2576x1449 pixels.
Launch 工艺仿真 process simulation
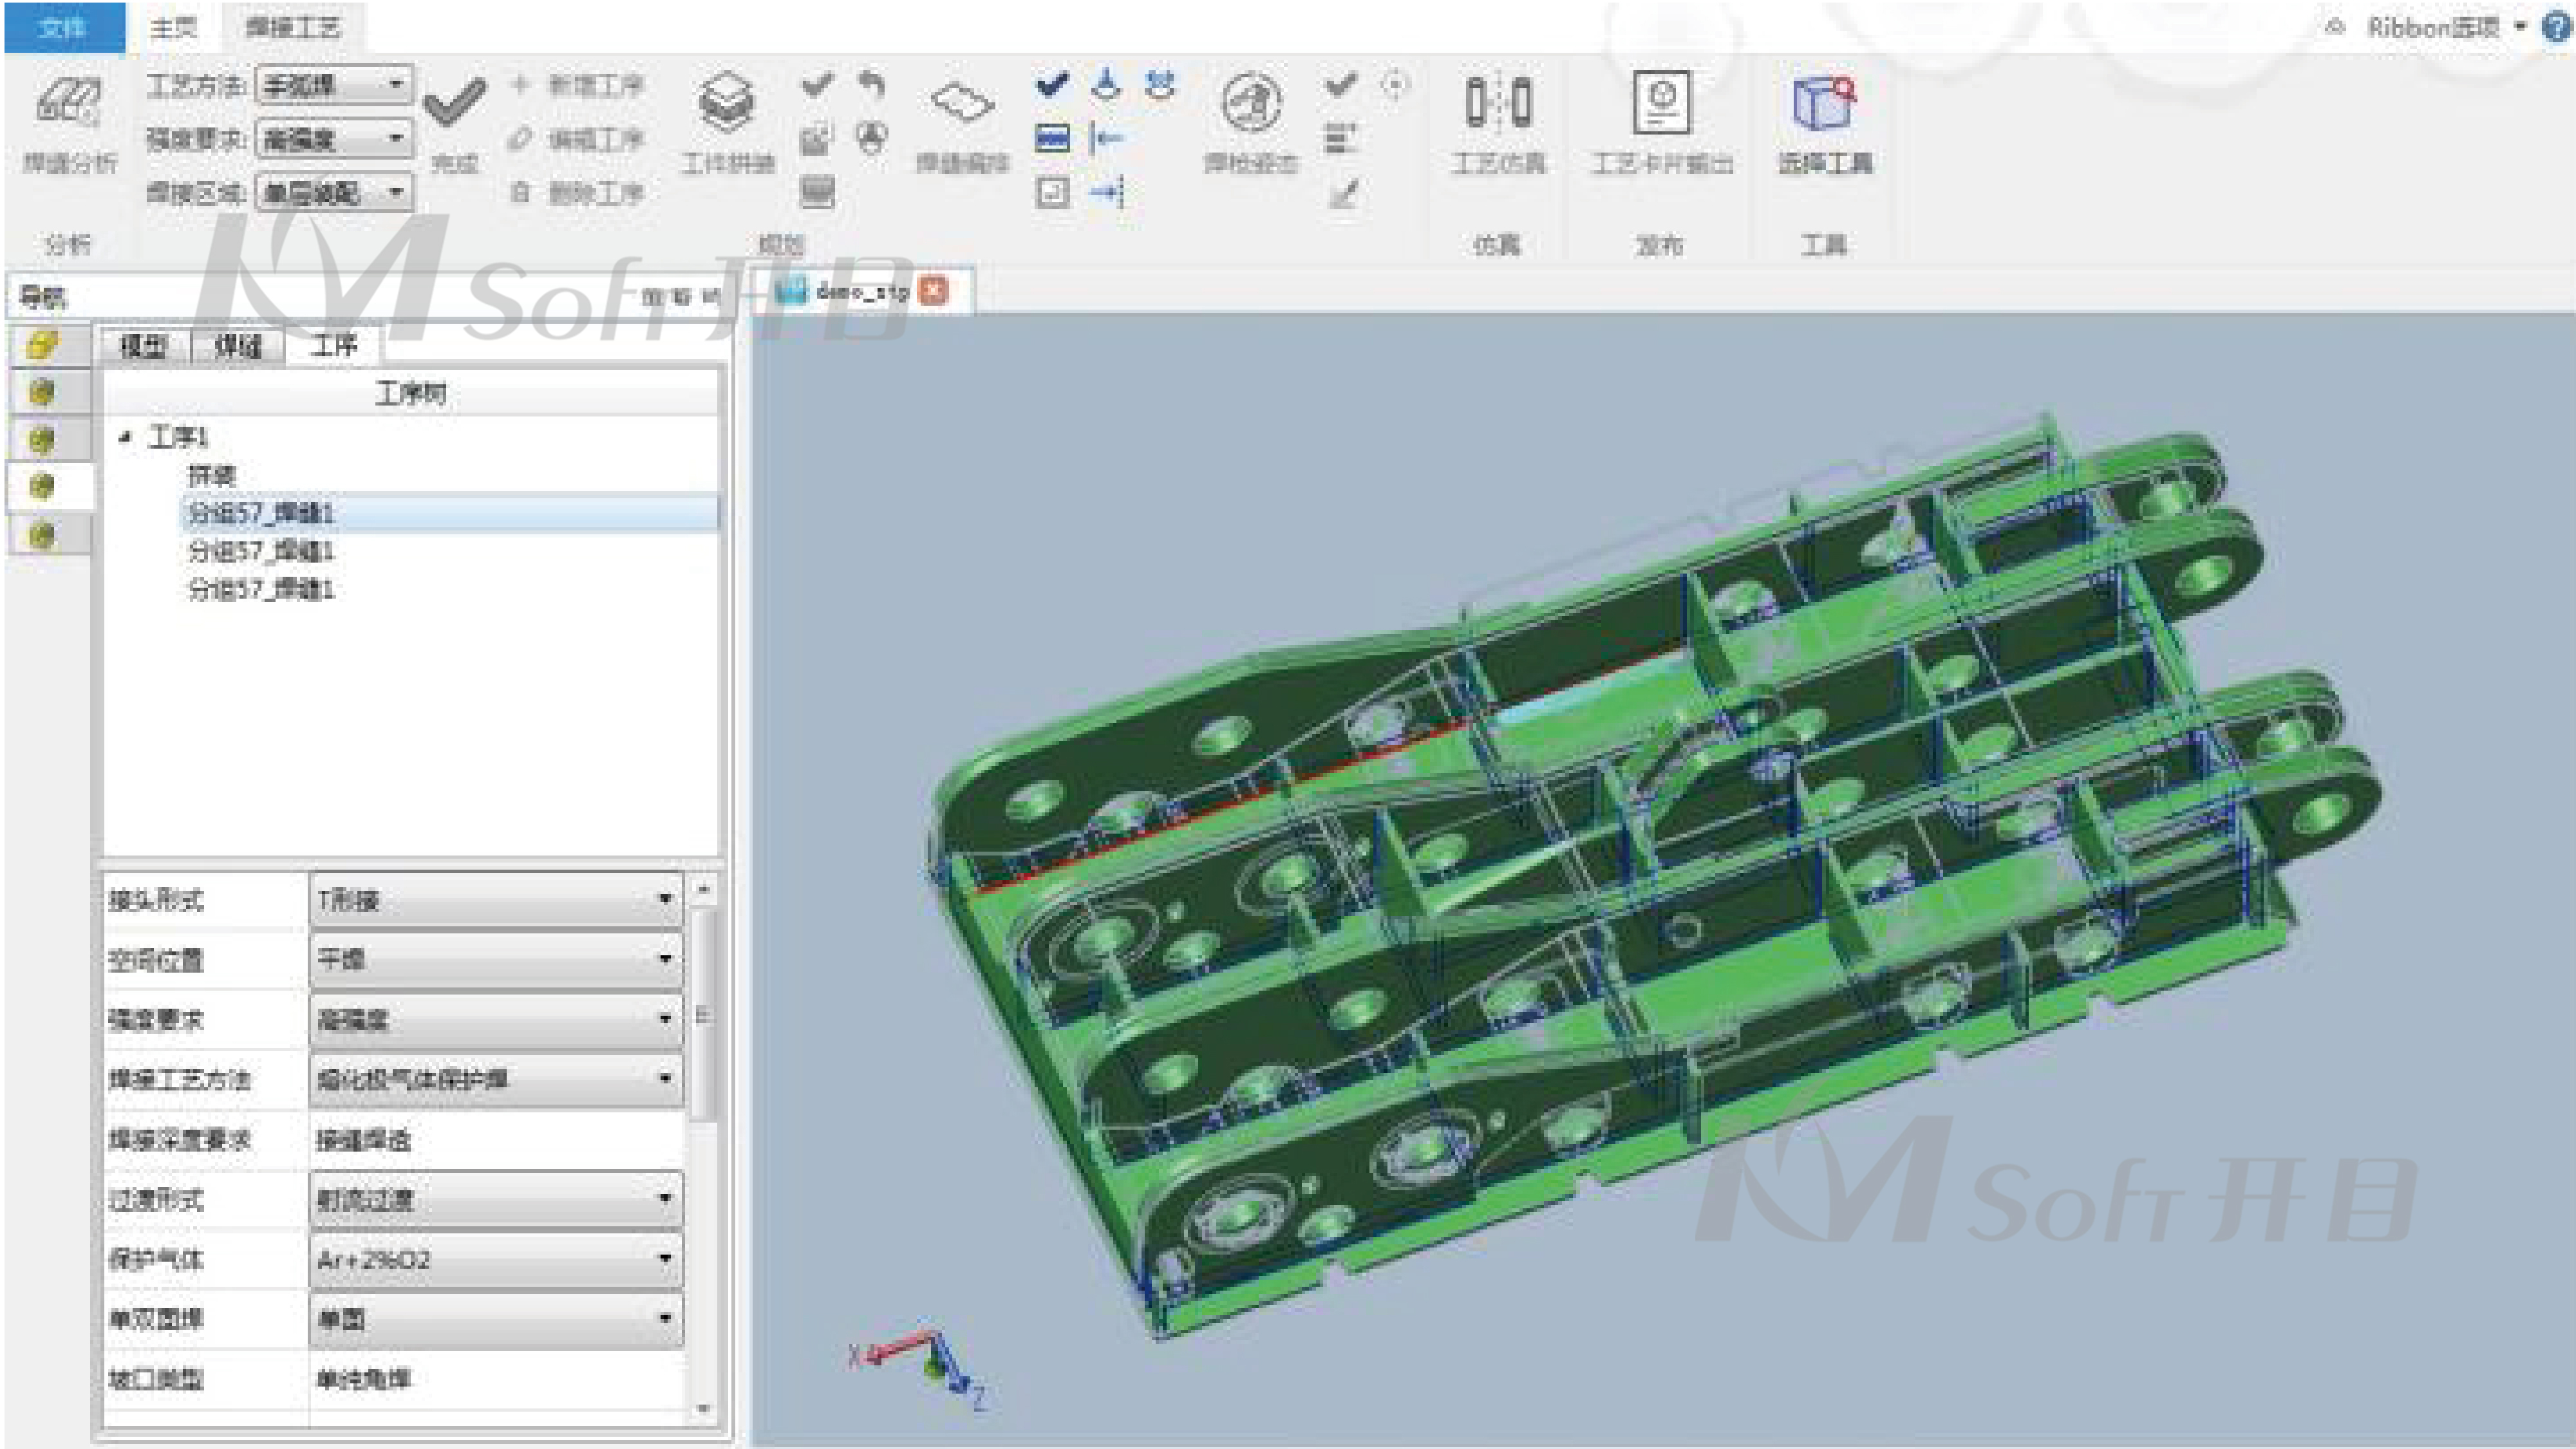point(1498,123)
